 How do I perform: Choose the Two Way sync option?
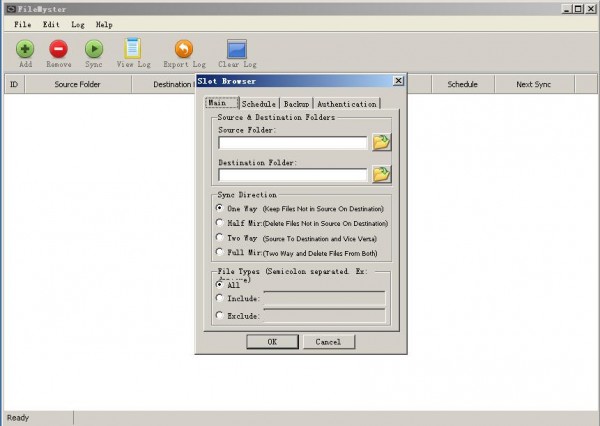[220, 238]
